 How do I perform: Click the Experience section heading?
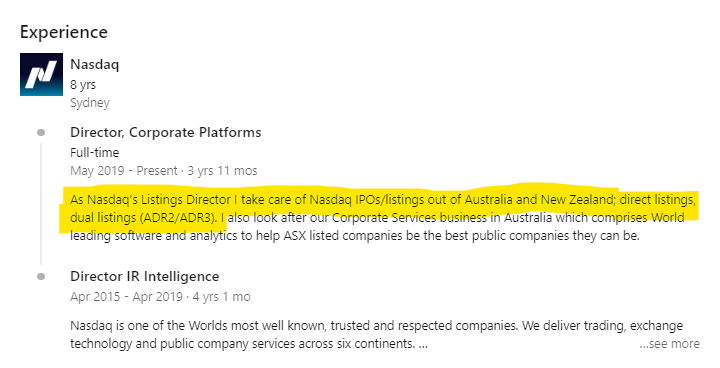64,32
